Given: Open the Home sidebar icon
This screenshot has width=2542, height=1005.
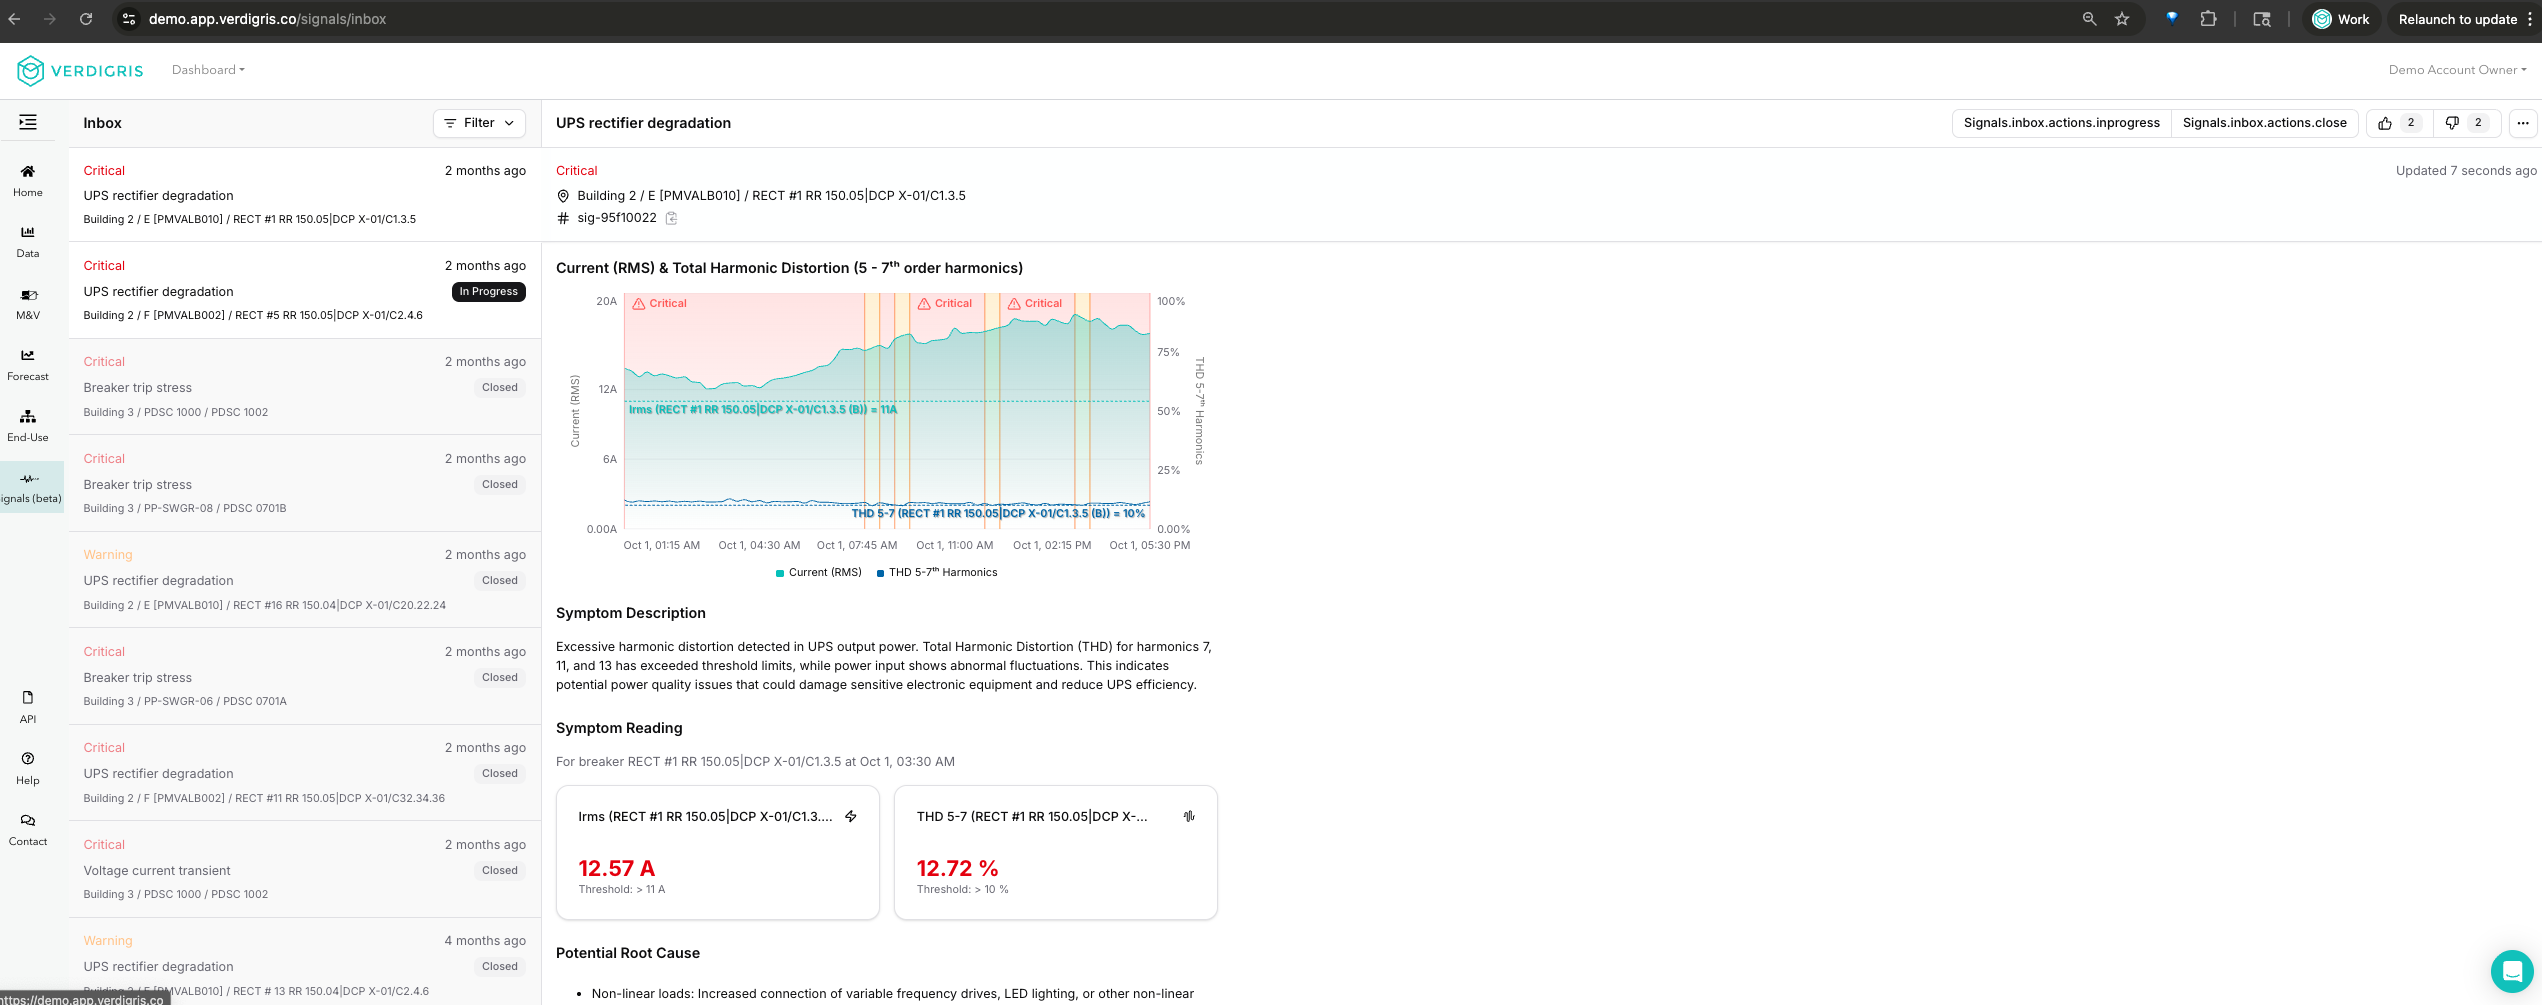Looking at the screenshot, I should pyautogui.click(x=28, y=180).
